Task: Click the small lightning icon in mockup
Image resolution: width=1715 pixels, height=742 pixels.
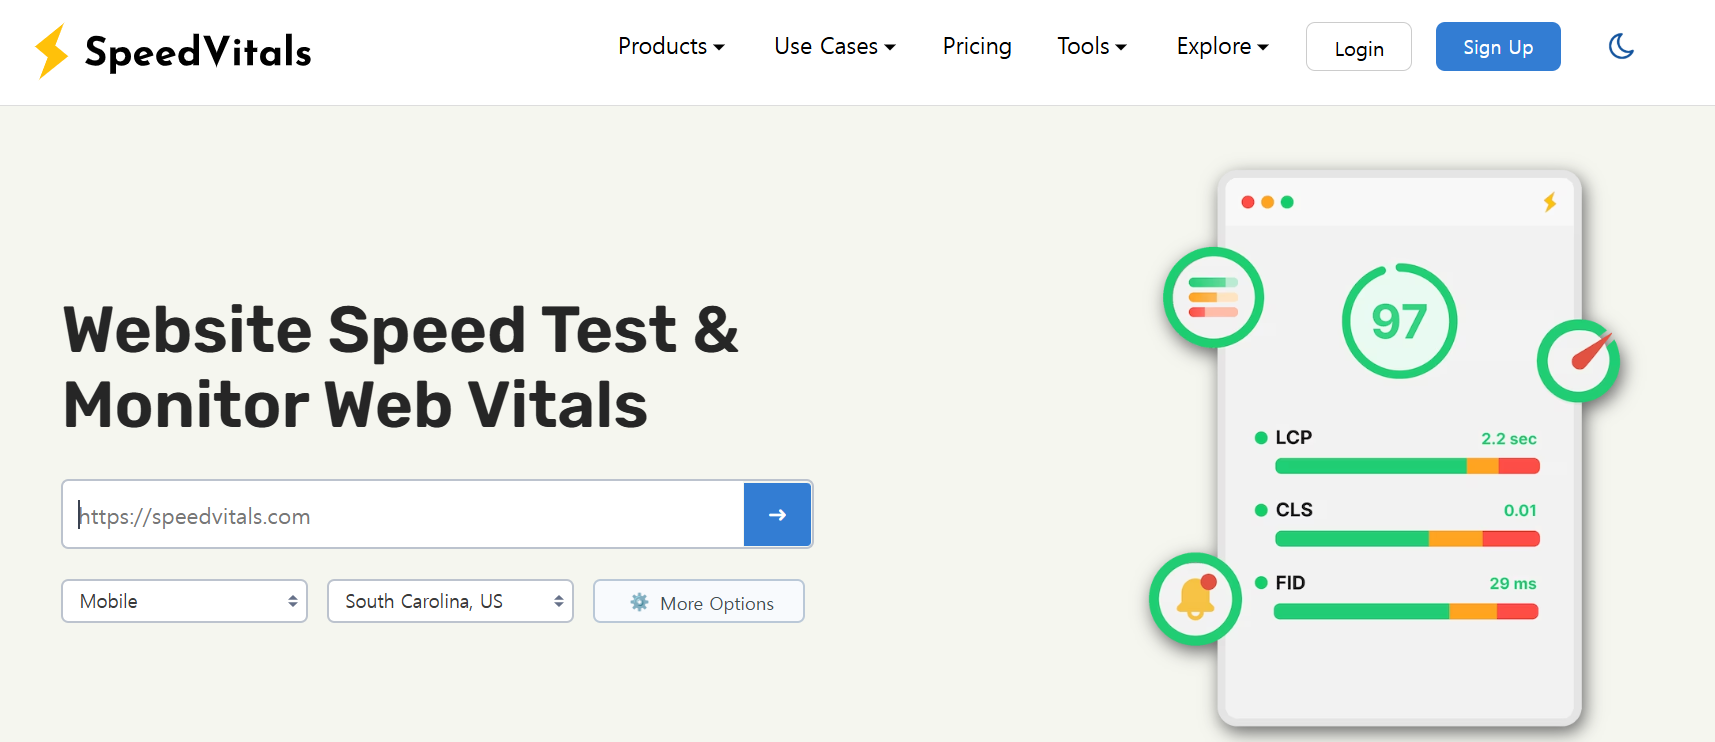Action: pos(1549,202)
